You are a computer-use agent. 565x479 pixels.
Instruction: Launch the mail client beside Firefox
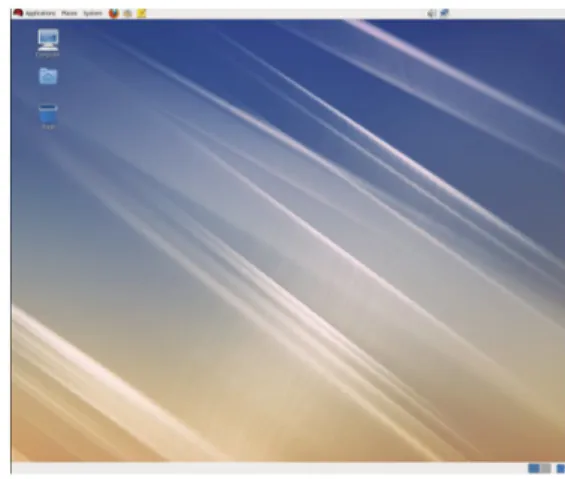pyautogui.click(x=128, y=13)
